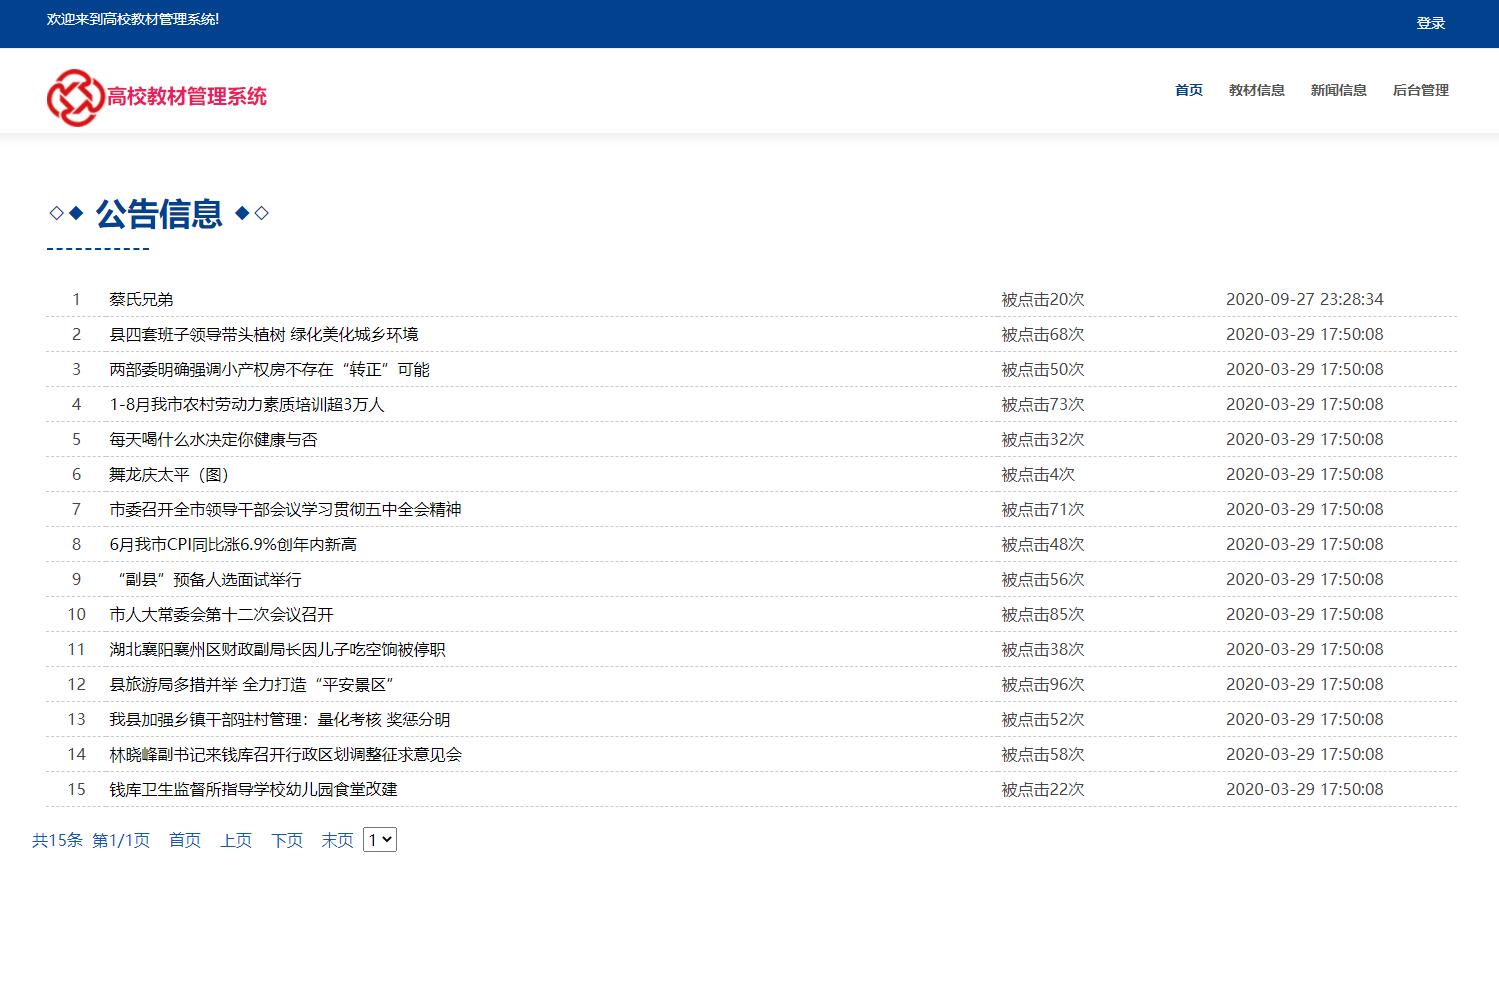
Task: Open 每天喝什么水决定你健康与否
Action: 214,439
